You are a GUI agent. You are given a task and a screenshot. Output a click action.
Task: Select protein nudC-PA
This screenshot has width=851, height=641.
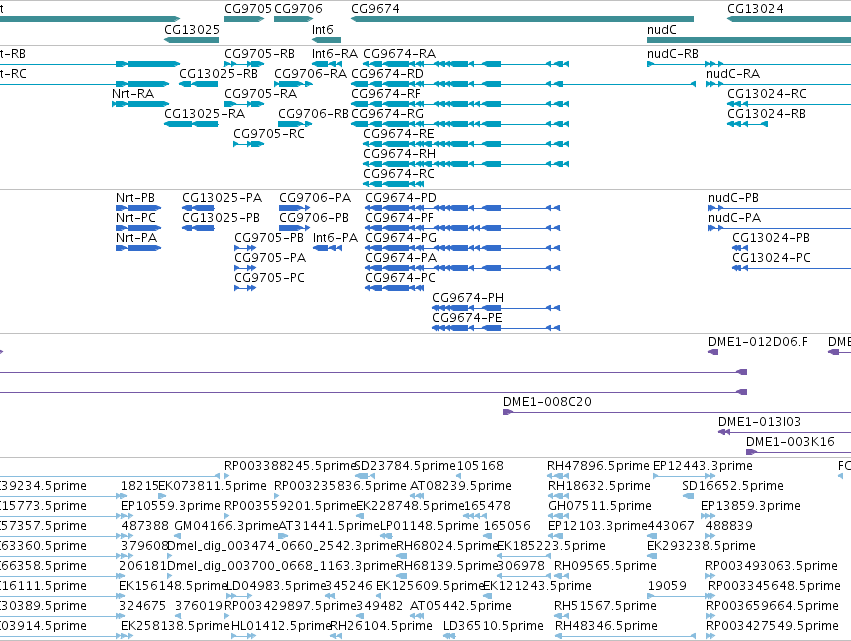tap(734, 218)
